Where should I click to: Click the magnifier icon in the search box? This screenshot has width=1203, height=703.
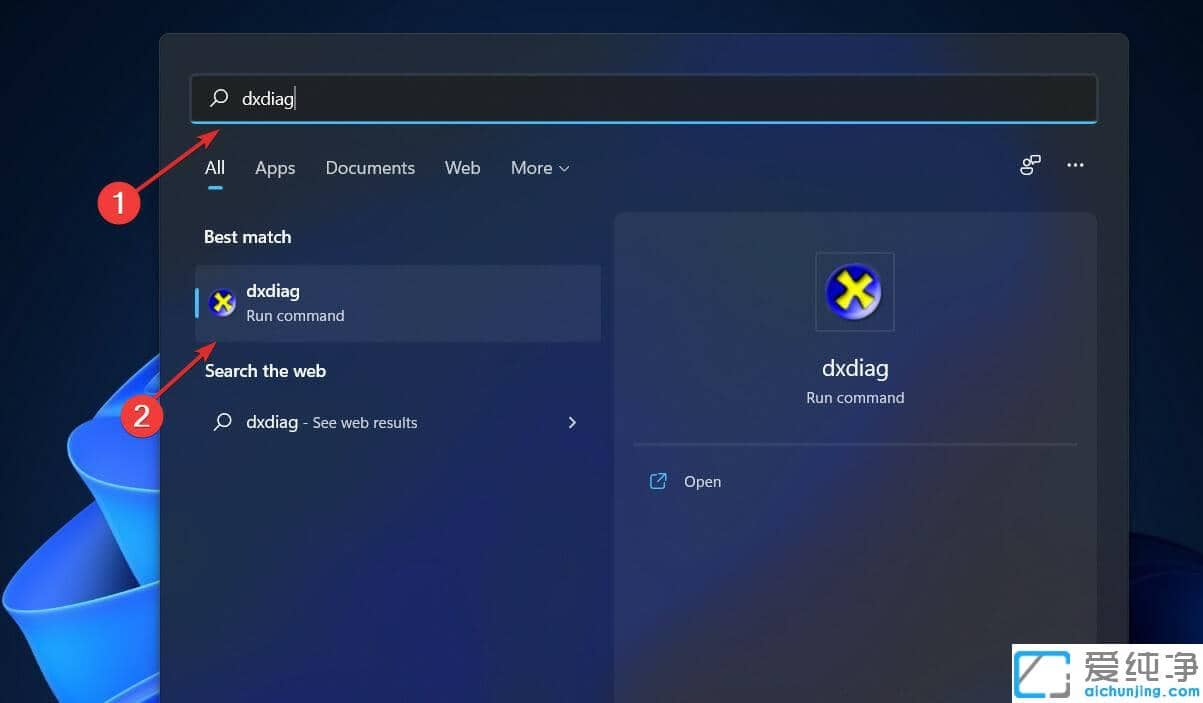pyautogui.click(x=219, y=98)
